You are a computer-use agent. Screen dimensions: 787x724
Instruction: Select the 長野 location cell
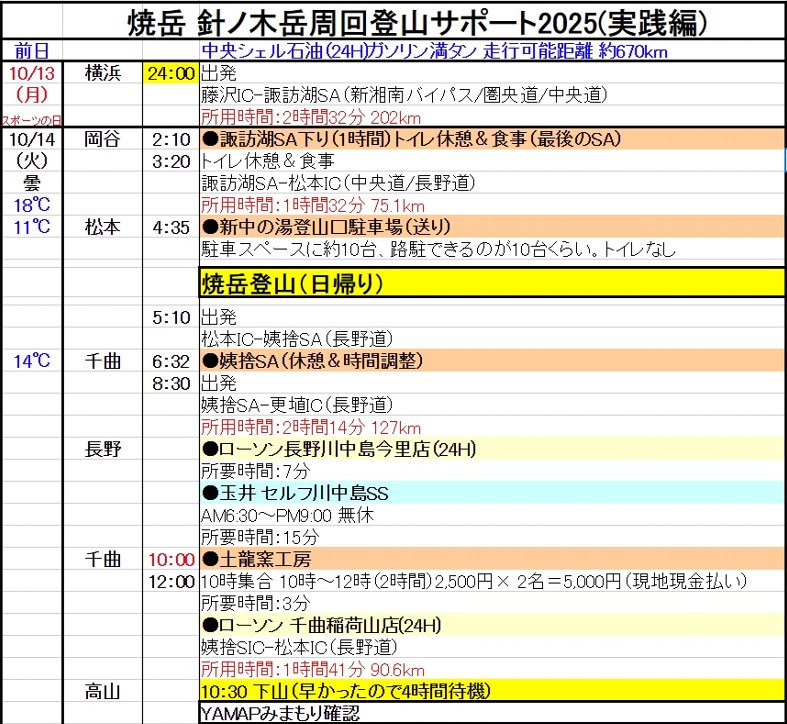point(103,449)
